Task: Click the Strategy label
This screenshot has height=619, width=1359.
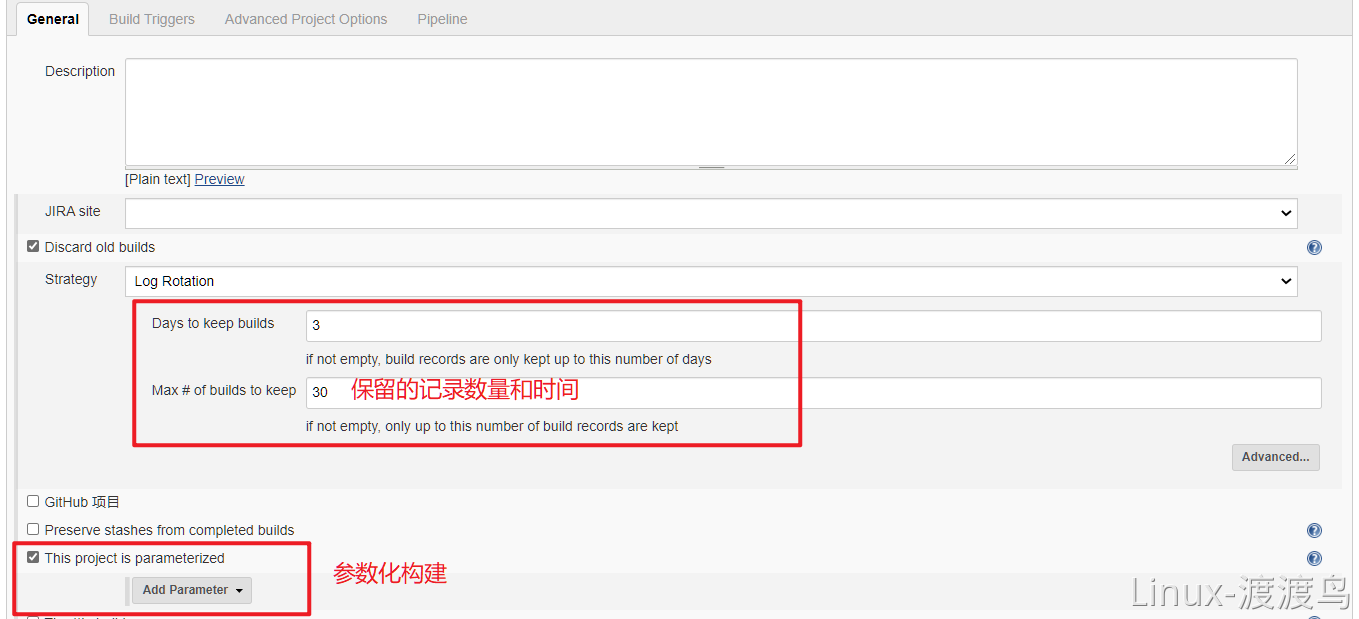Action: point(71,279)
